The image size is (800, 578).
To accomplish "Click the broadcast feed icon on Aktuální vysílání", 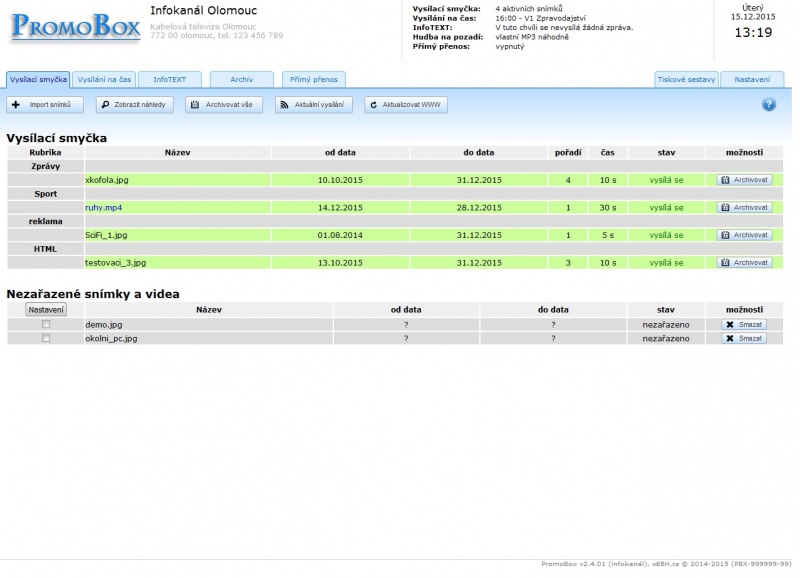I will 284,105.
